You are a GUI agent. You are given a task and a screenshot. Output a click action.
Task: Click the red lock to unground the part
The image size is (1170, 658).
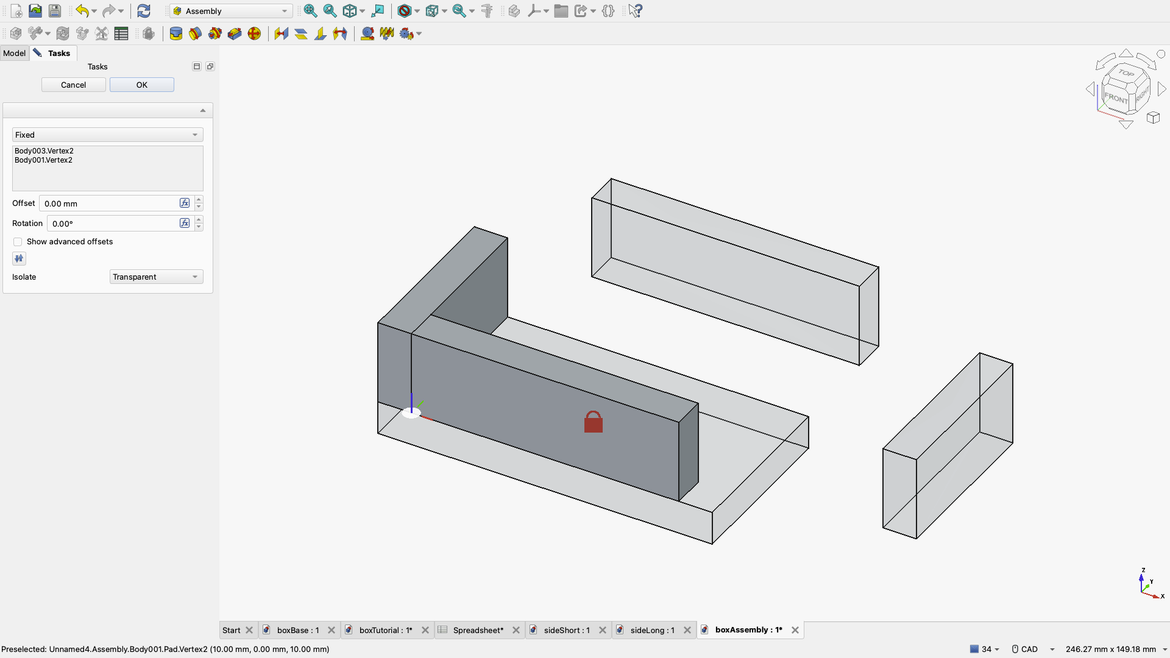pyautogui.click(x=593, y=421)
